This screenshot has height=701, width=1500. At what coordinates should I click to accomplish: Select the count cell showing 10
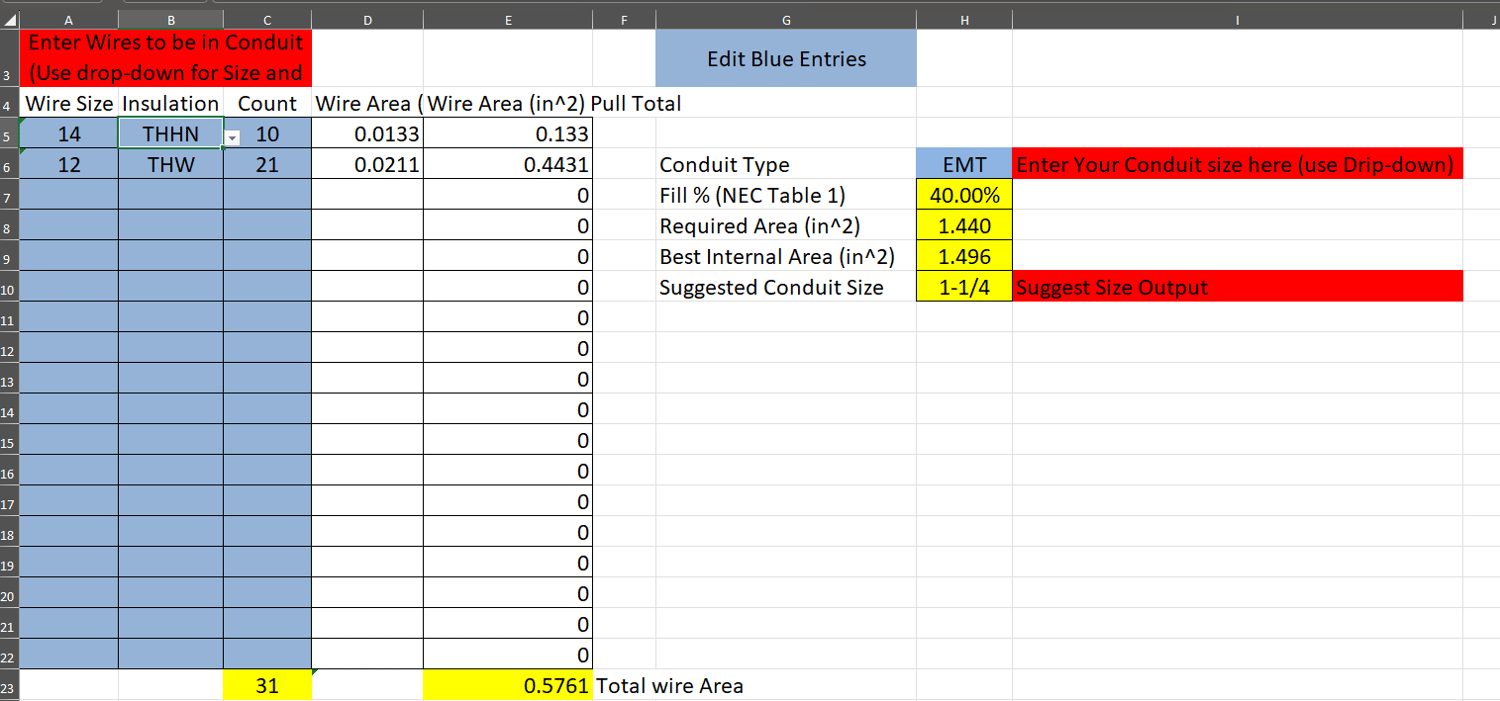point(267,134)
